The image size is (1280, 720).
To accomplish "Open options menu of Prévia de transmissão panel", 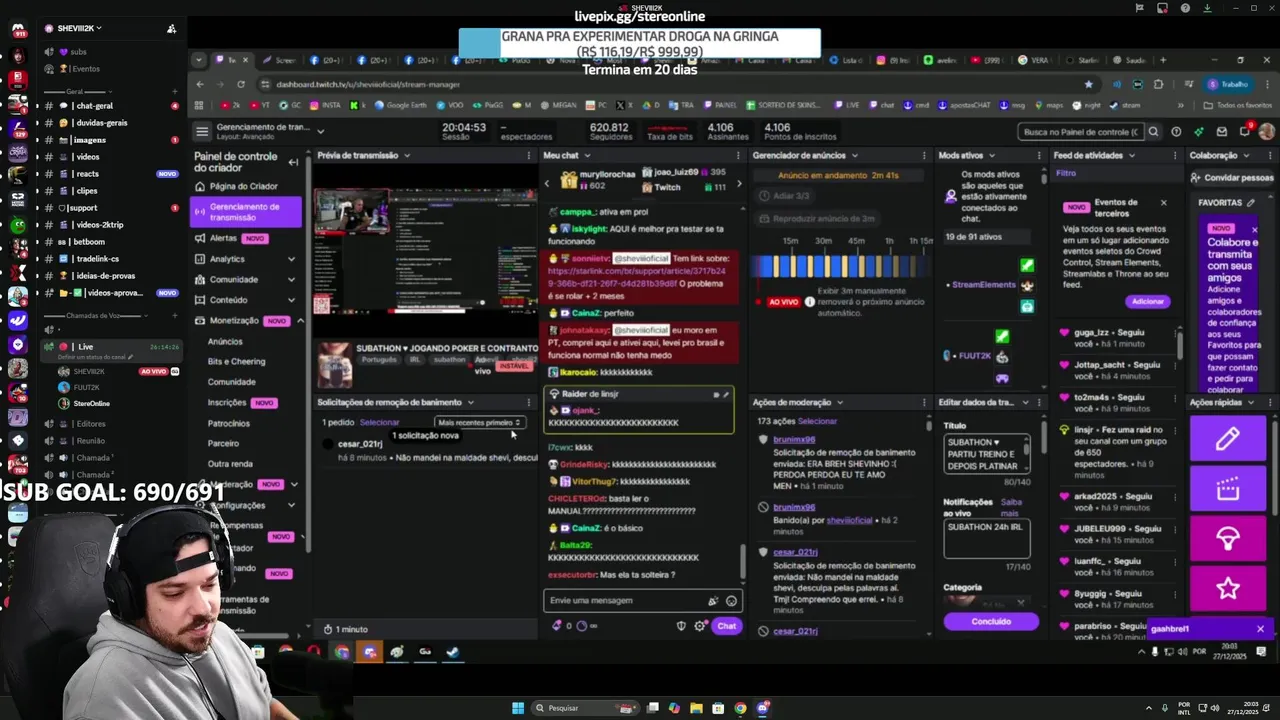I will 529,155.
